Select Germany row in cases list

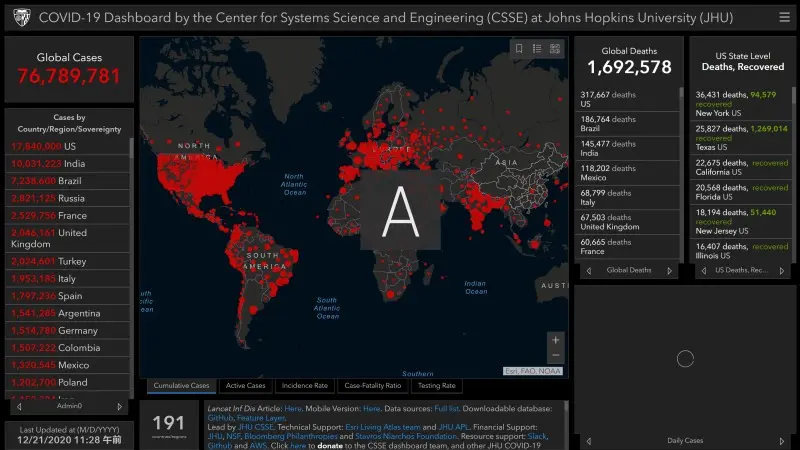pyautogui.click(x=67, y=331)
